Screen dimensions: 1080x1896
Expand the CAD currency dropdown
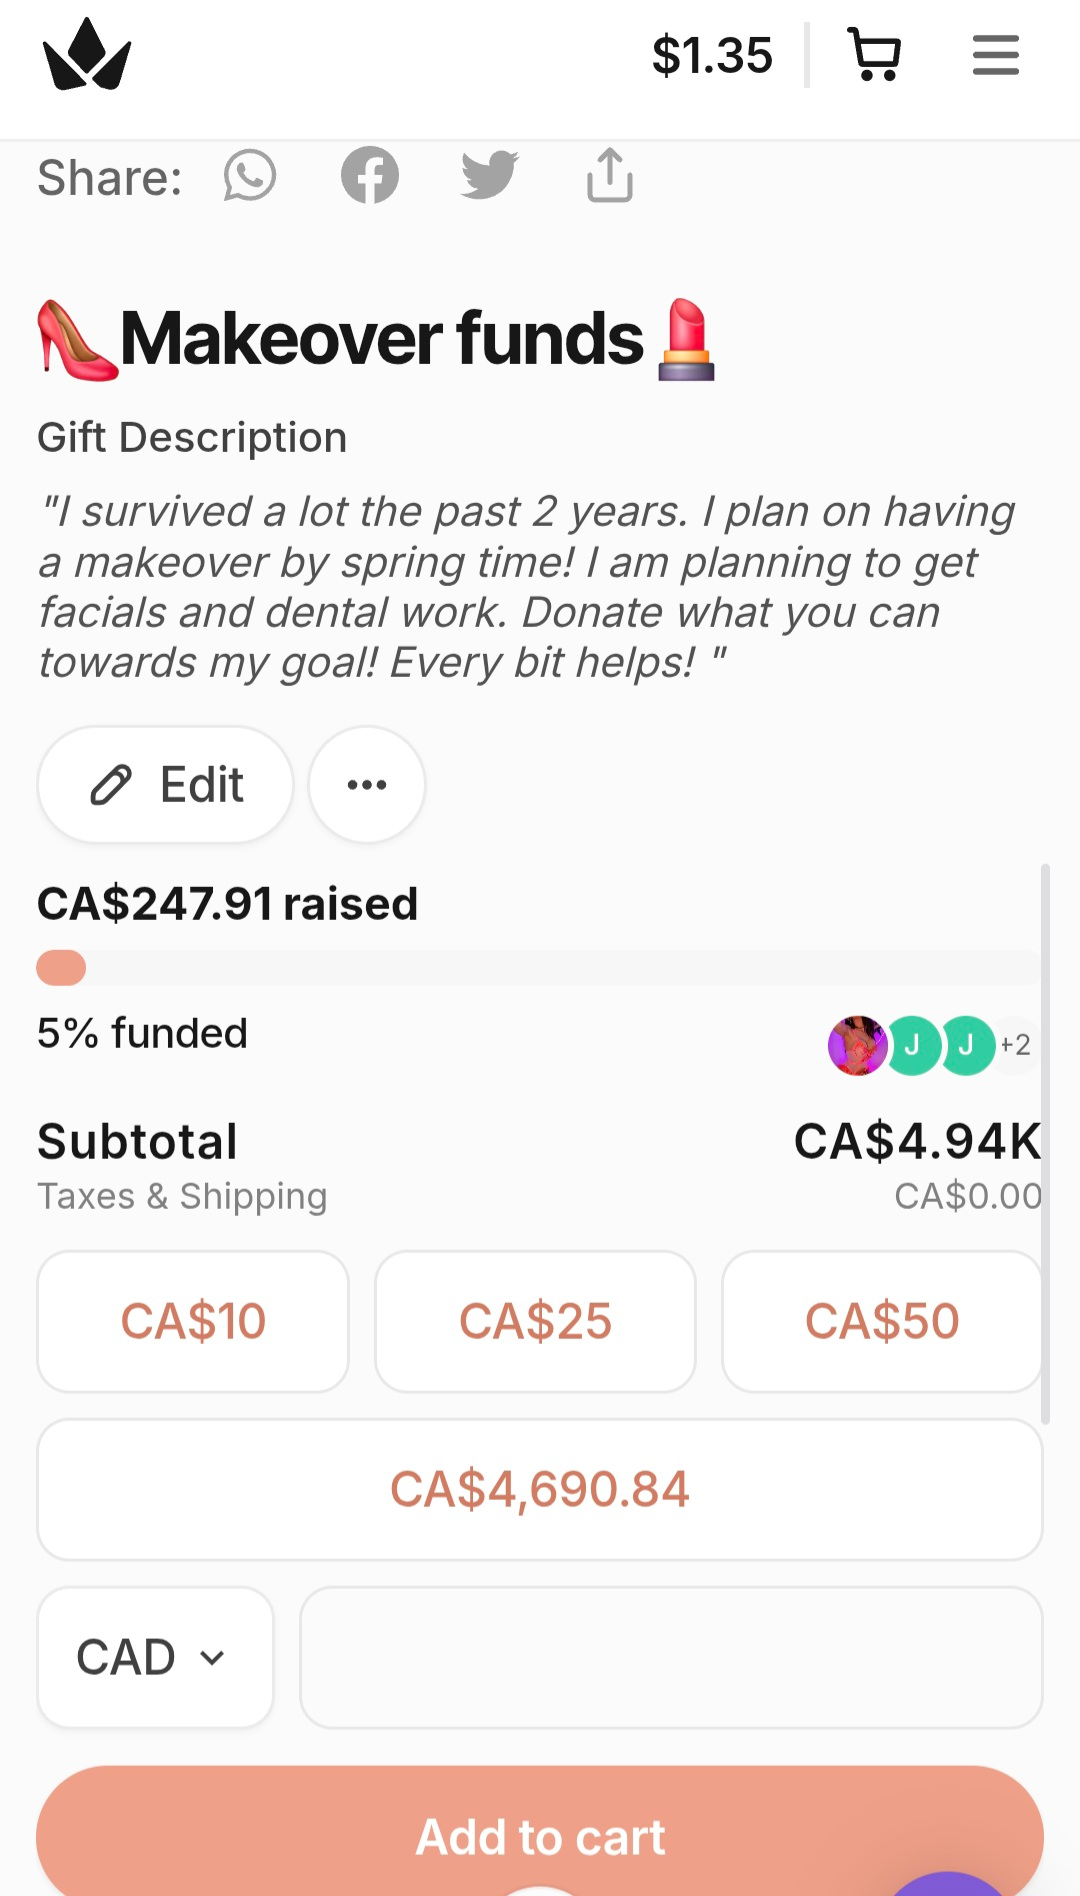155,1657
